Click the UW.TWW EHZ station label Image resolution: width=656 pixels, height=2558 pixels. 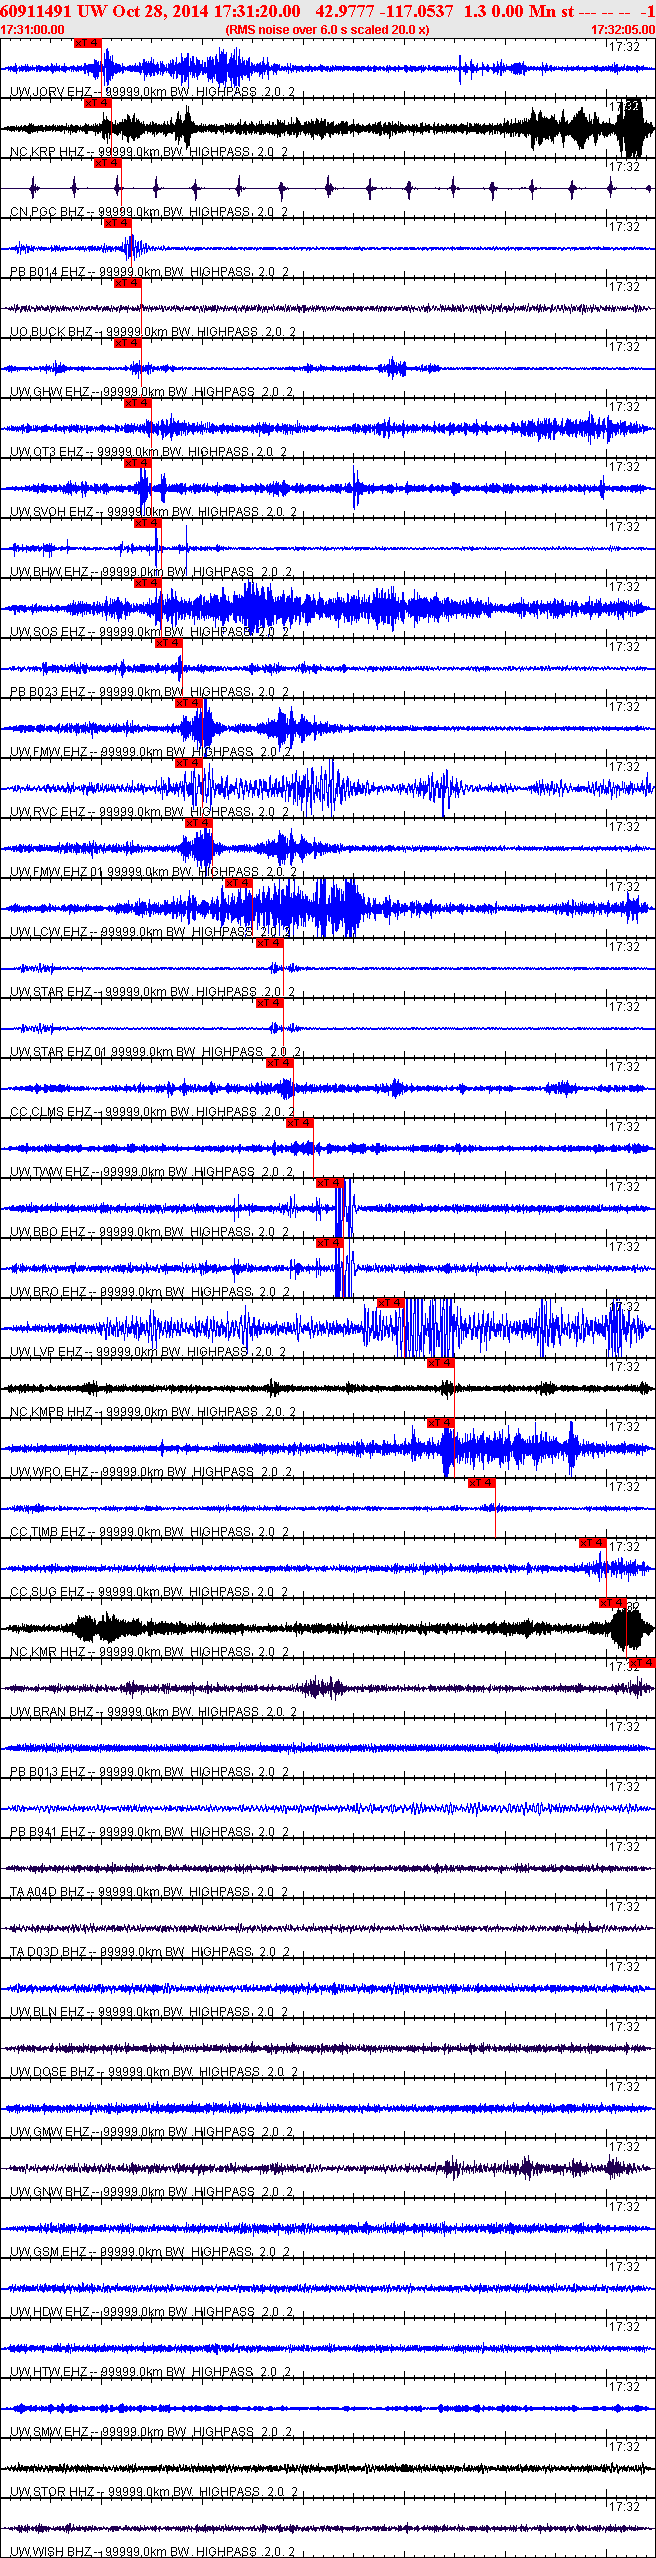[50, 1172]
